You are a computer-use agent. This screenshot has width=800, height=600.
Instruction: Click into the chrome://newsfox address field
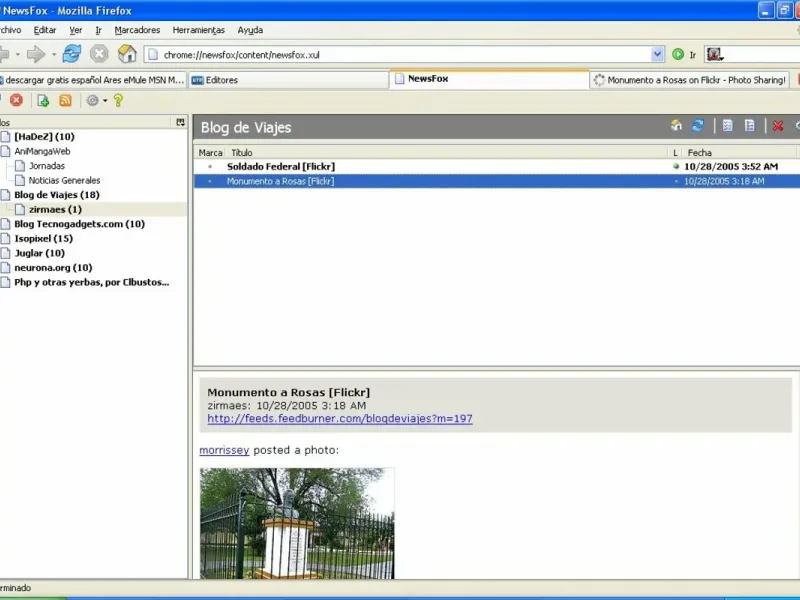point(403,55)
